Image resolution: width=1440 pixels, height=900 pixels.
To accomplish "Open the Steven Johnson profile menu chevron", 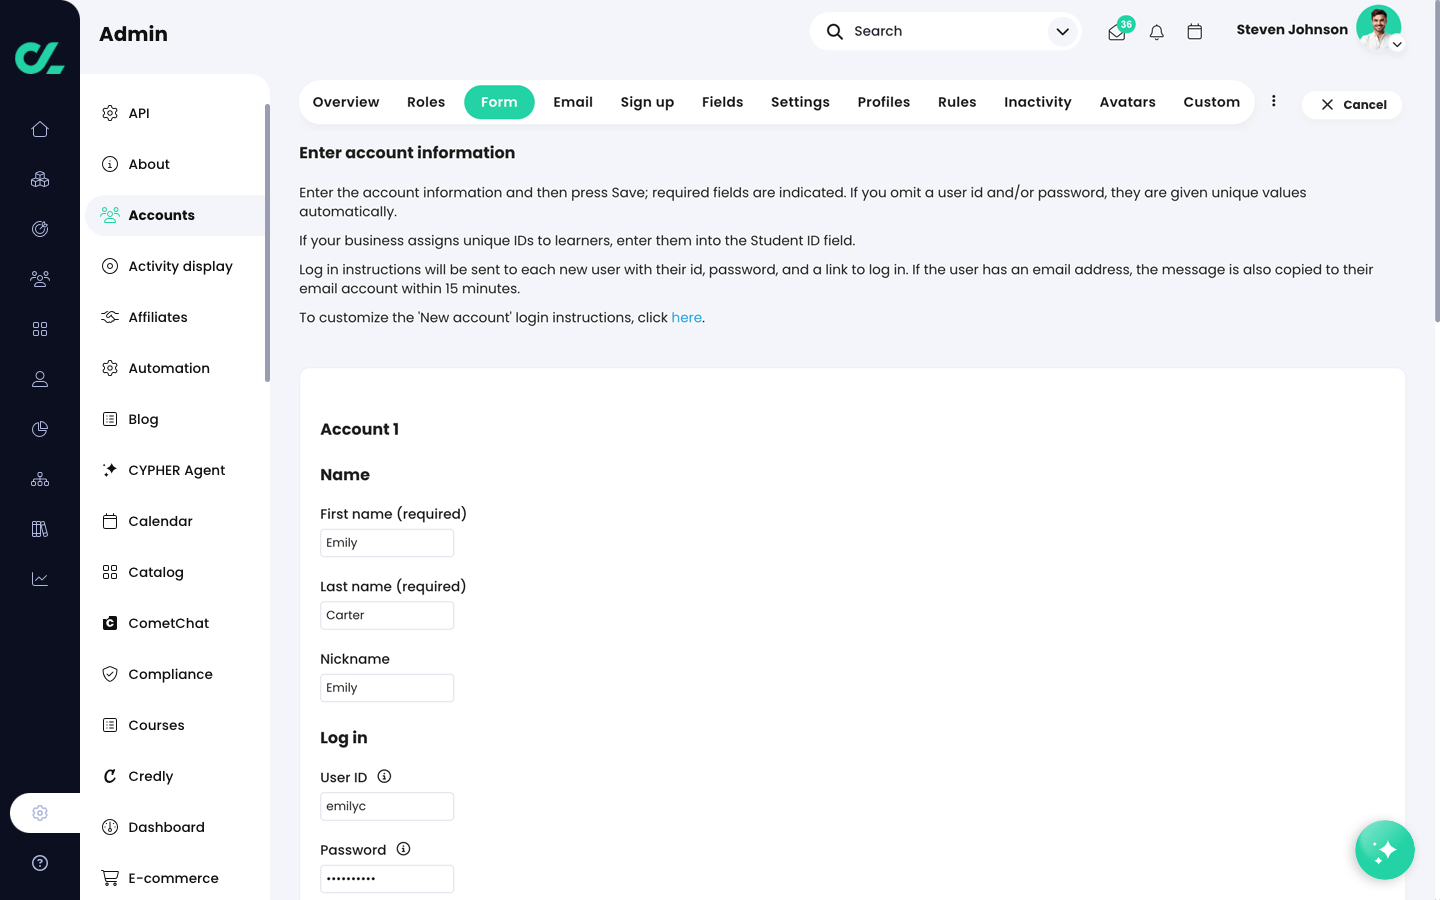I will point(1397,44).
